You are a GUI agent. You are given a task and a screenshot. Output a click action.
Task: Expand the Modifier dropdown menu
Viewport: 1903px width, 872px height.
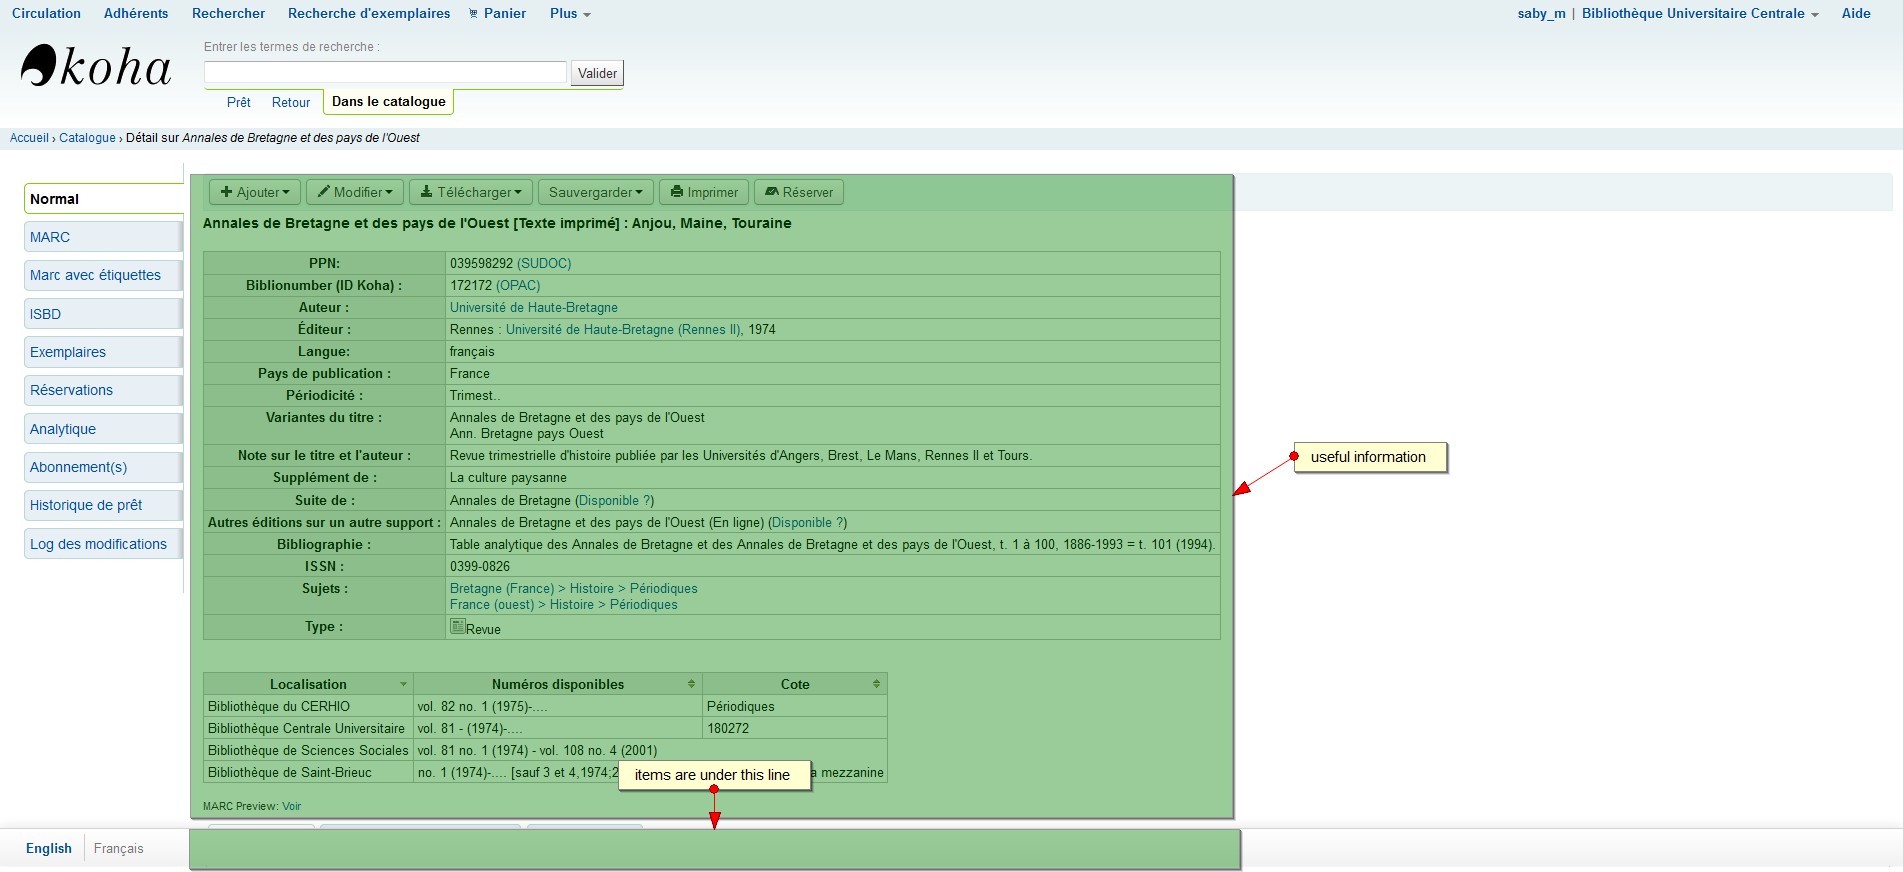coord(355,192)
